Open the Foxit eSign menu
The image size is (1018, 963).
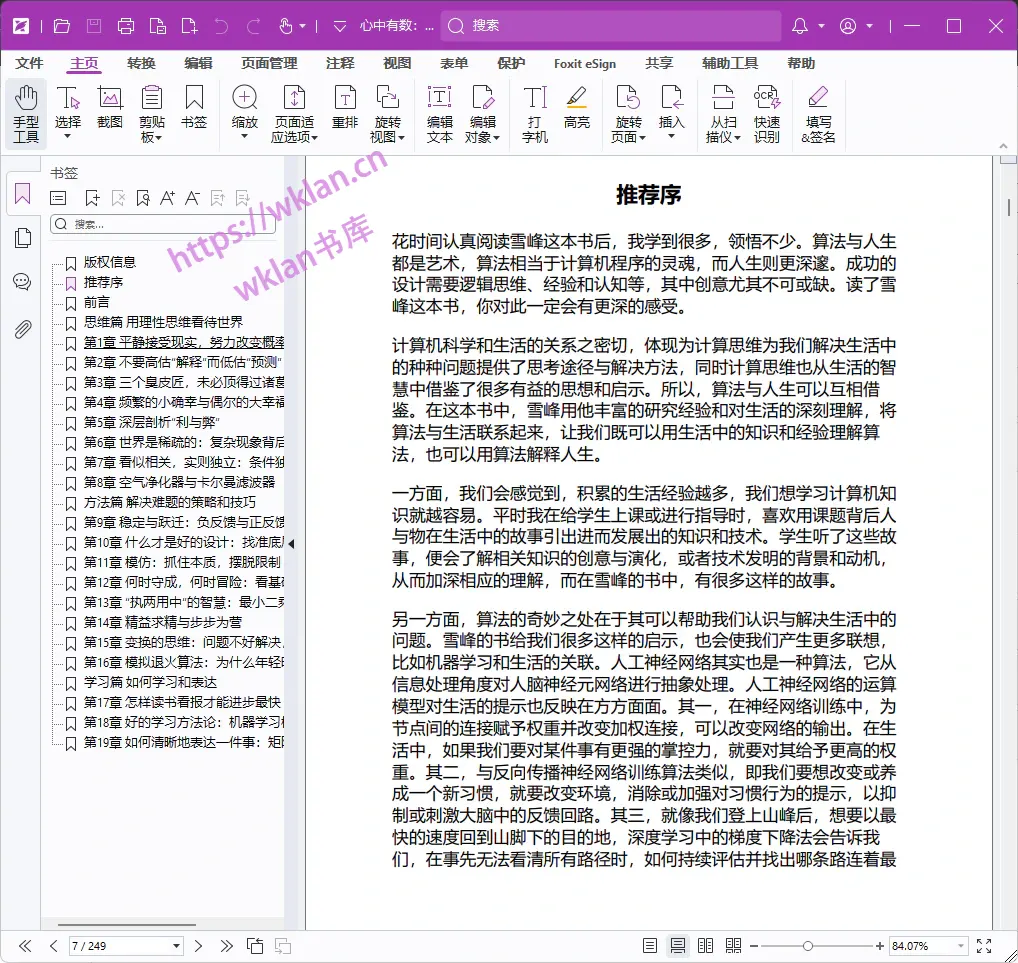point(584,63)
